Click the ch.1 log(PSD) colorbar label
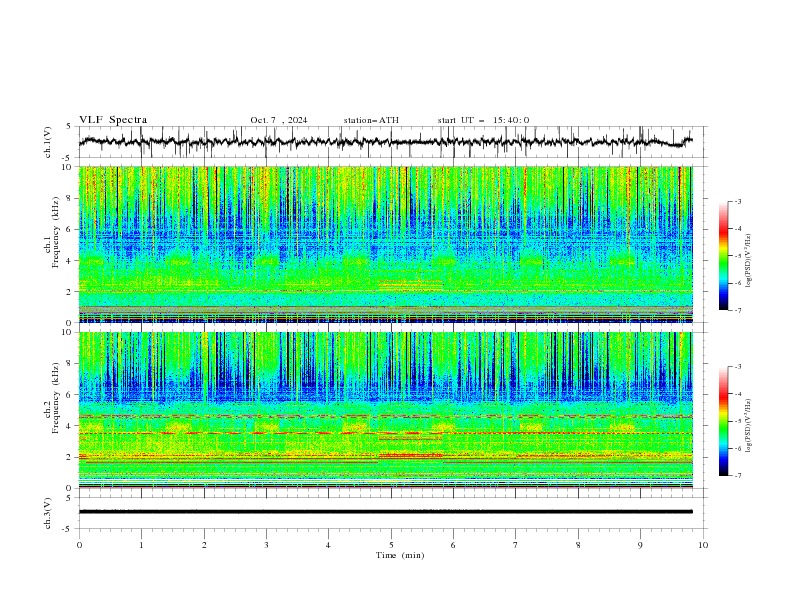Screen dimensions: 792x612 pos(748,261)
